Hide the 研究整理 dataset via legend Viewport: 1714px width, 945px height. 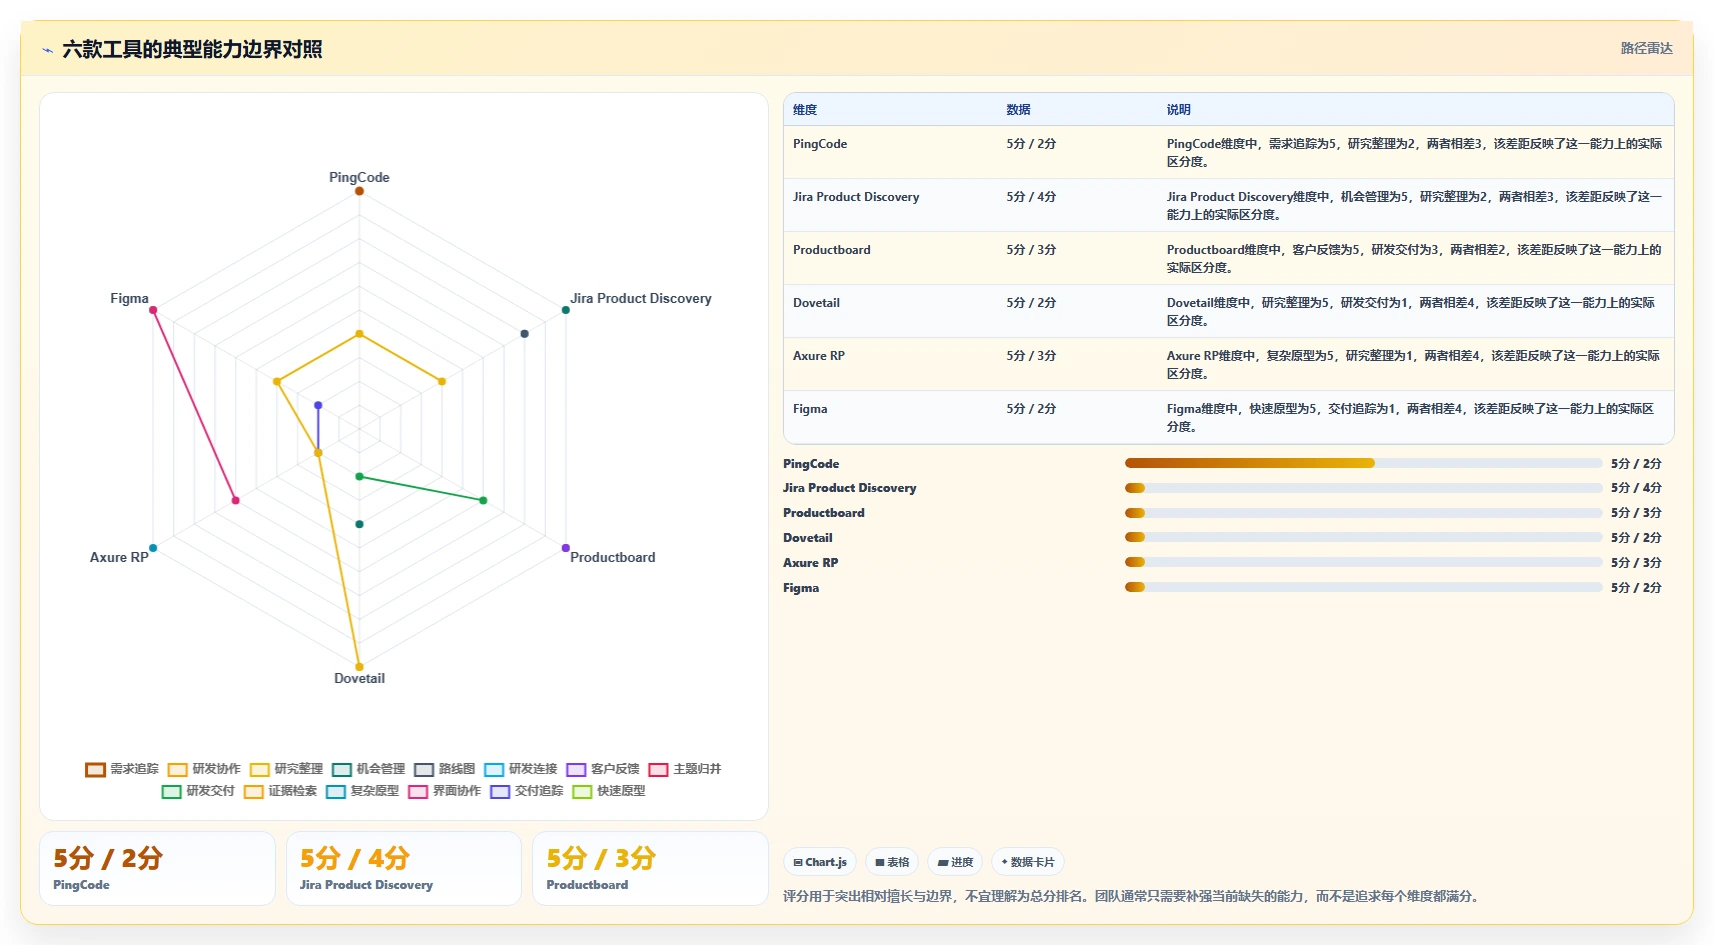coord(286,769)
